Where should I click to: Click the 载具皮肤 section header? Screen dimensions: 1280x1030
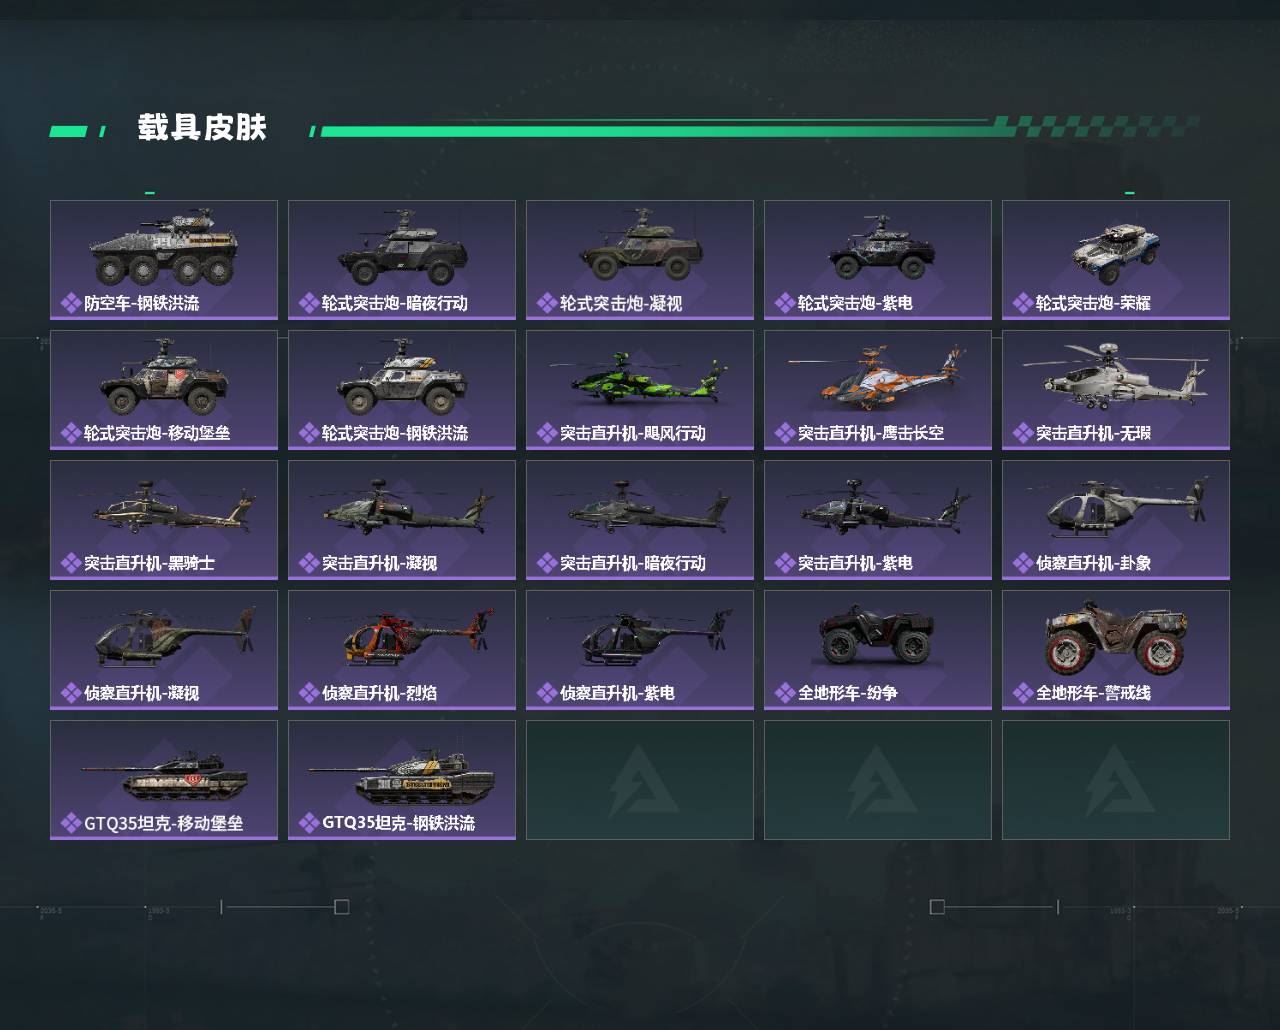[203, 128]
